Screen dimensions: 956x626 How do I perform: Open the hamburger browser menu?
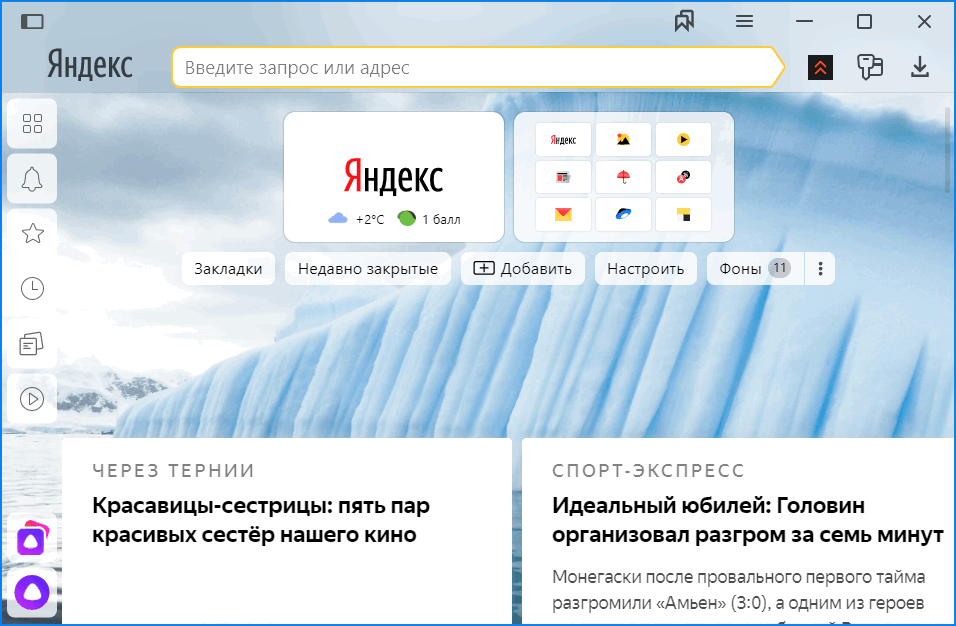coord(743,21)
